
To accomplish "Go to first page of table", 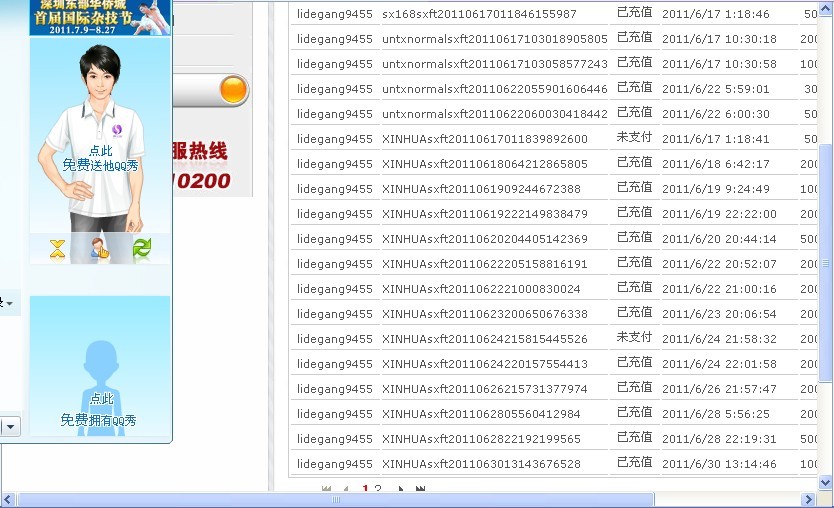I will pos(327,489).
